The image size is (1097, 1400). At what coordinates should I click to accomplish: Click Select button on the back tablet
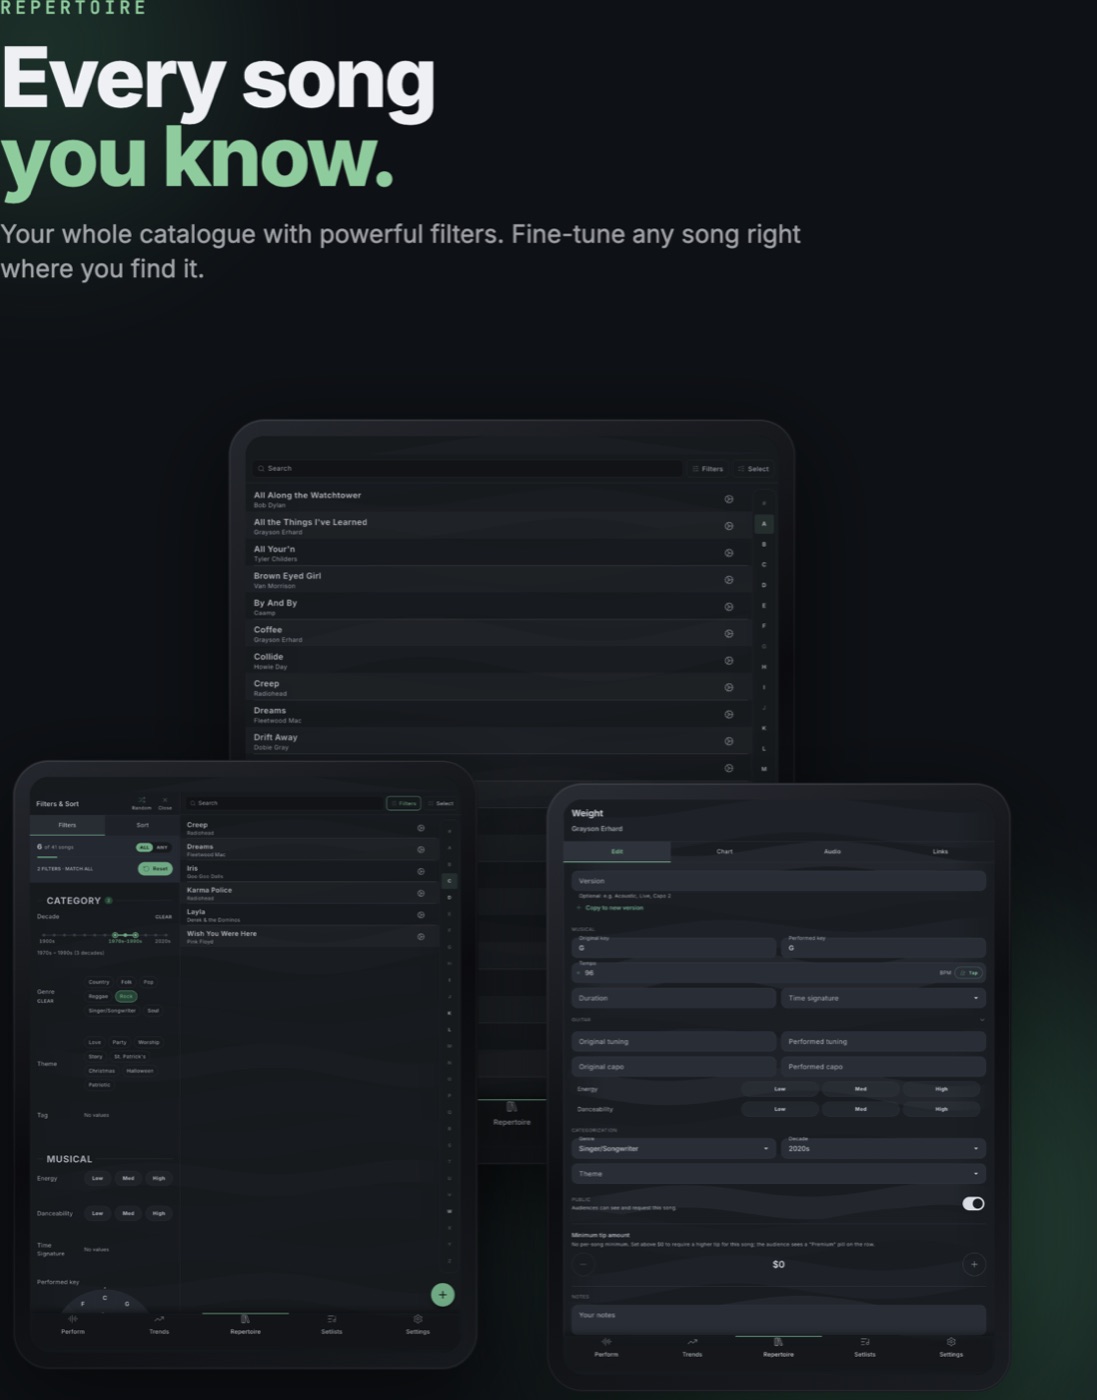click(754, 468)
